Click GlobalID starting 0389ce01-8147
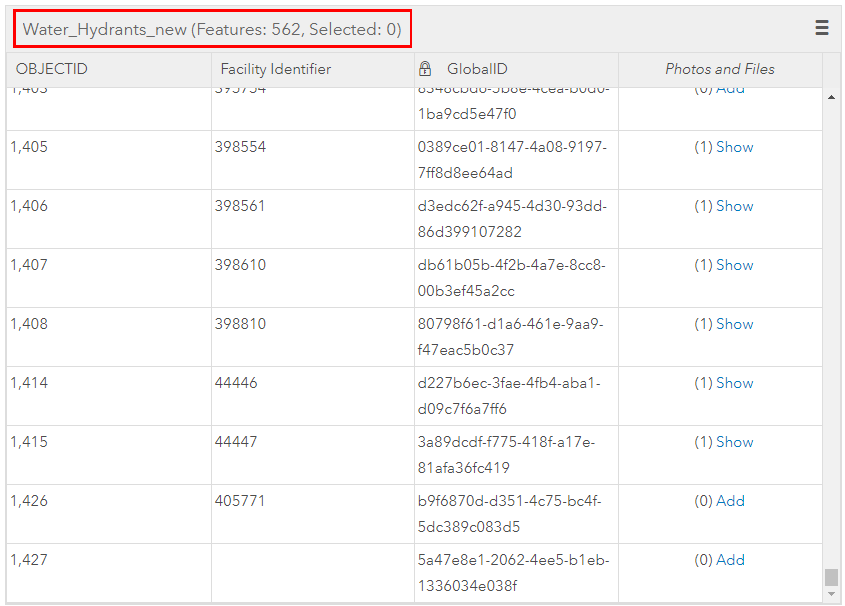The image size is (845, 606). click(x=512, y=160)
